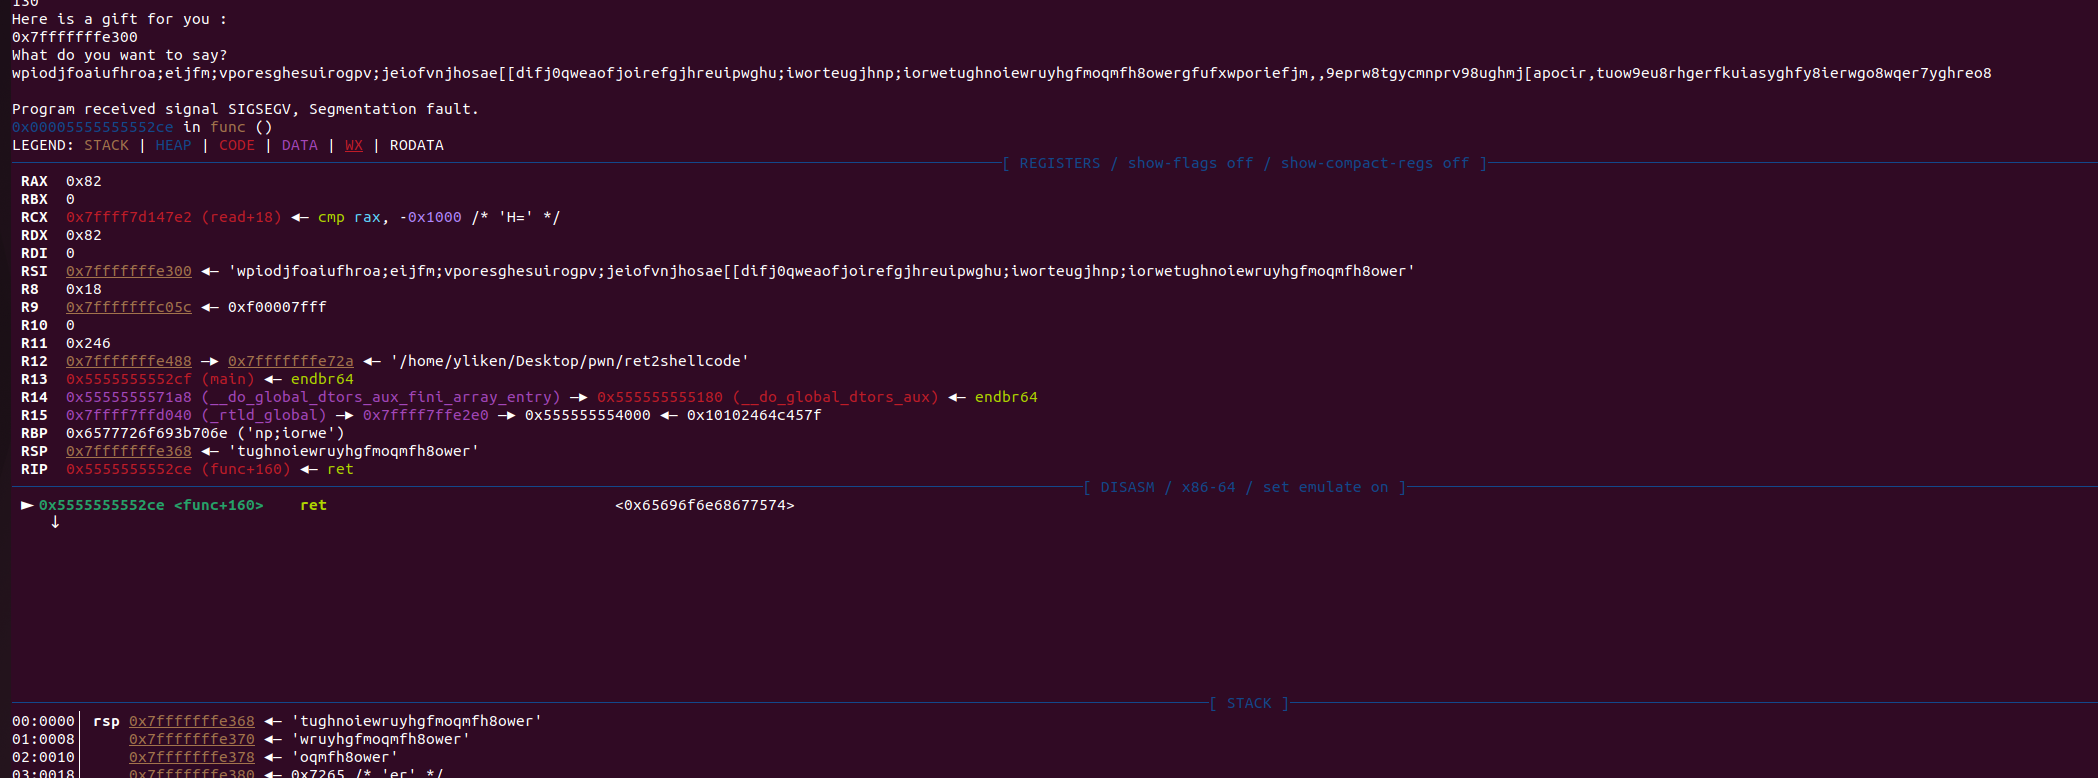Click the R13 main address 0x5555555552cf
The image size is (2098, 778).
pyautogui.click(x=128, y=379)
